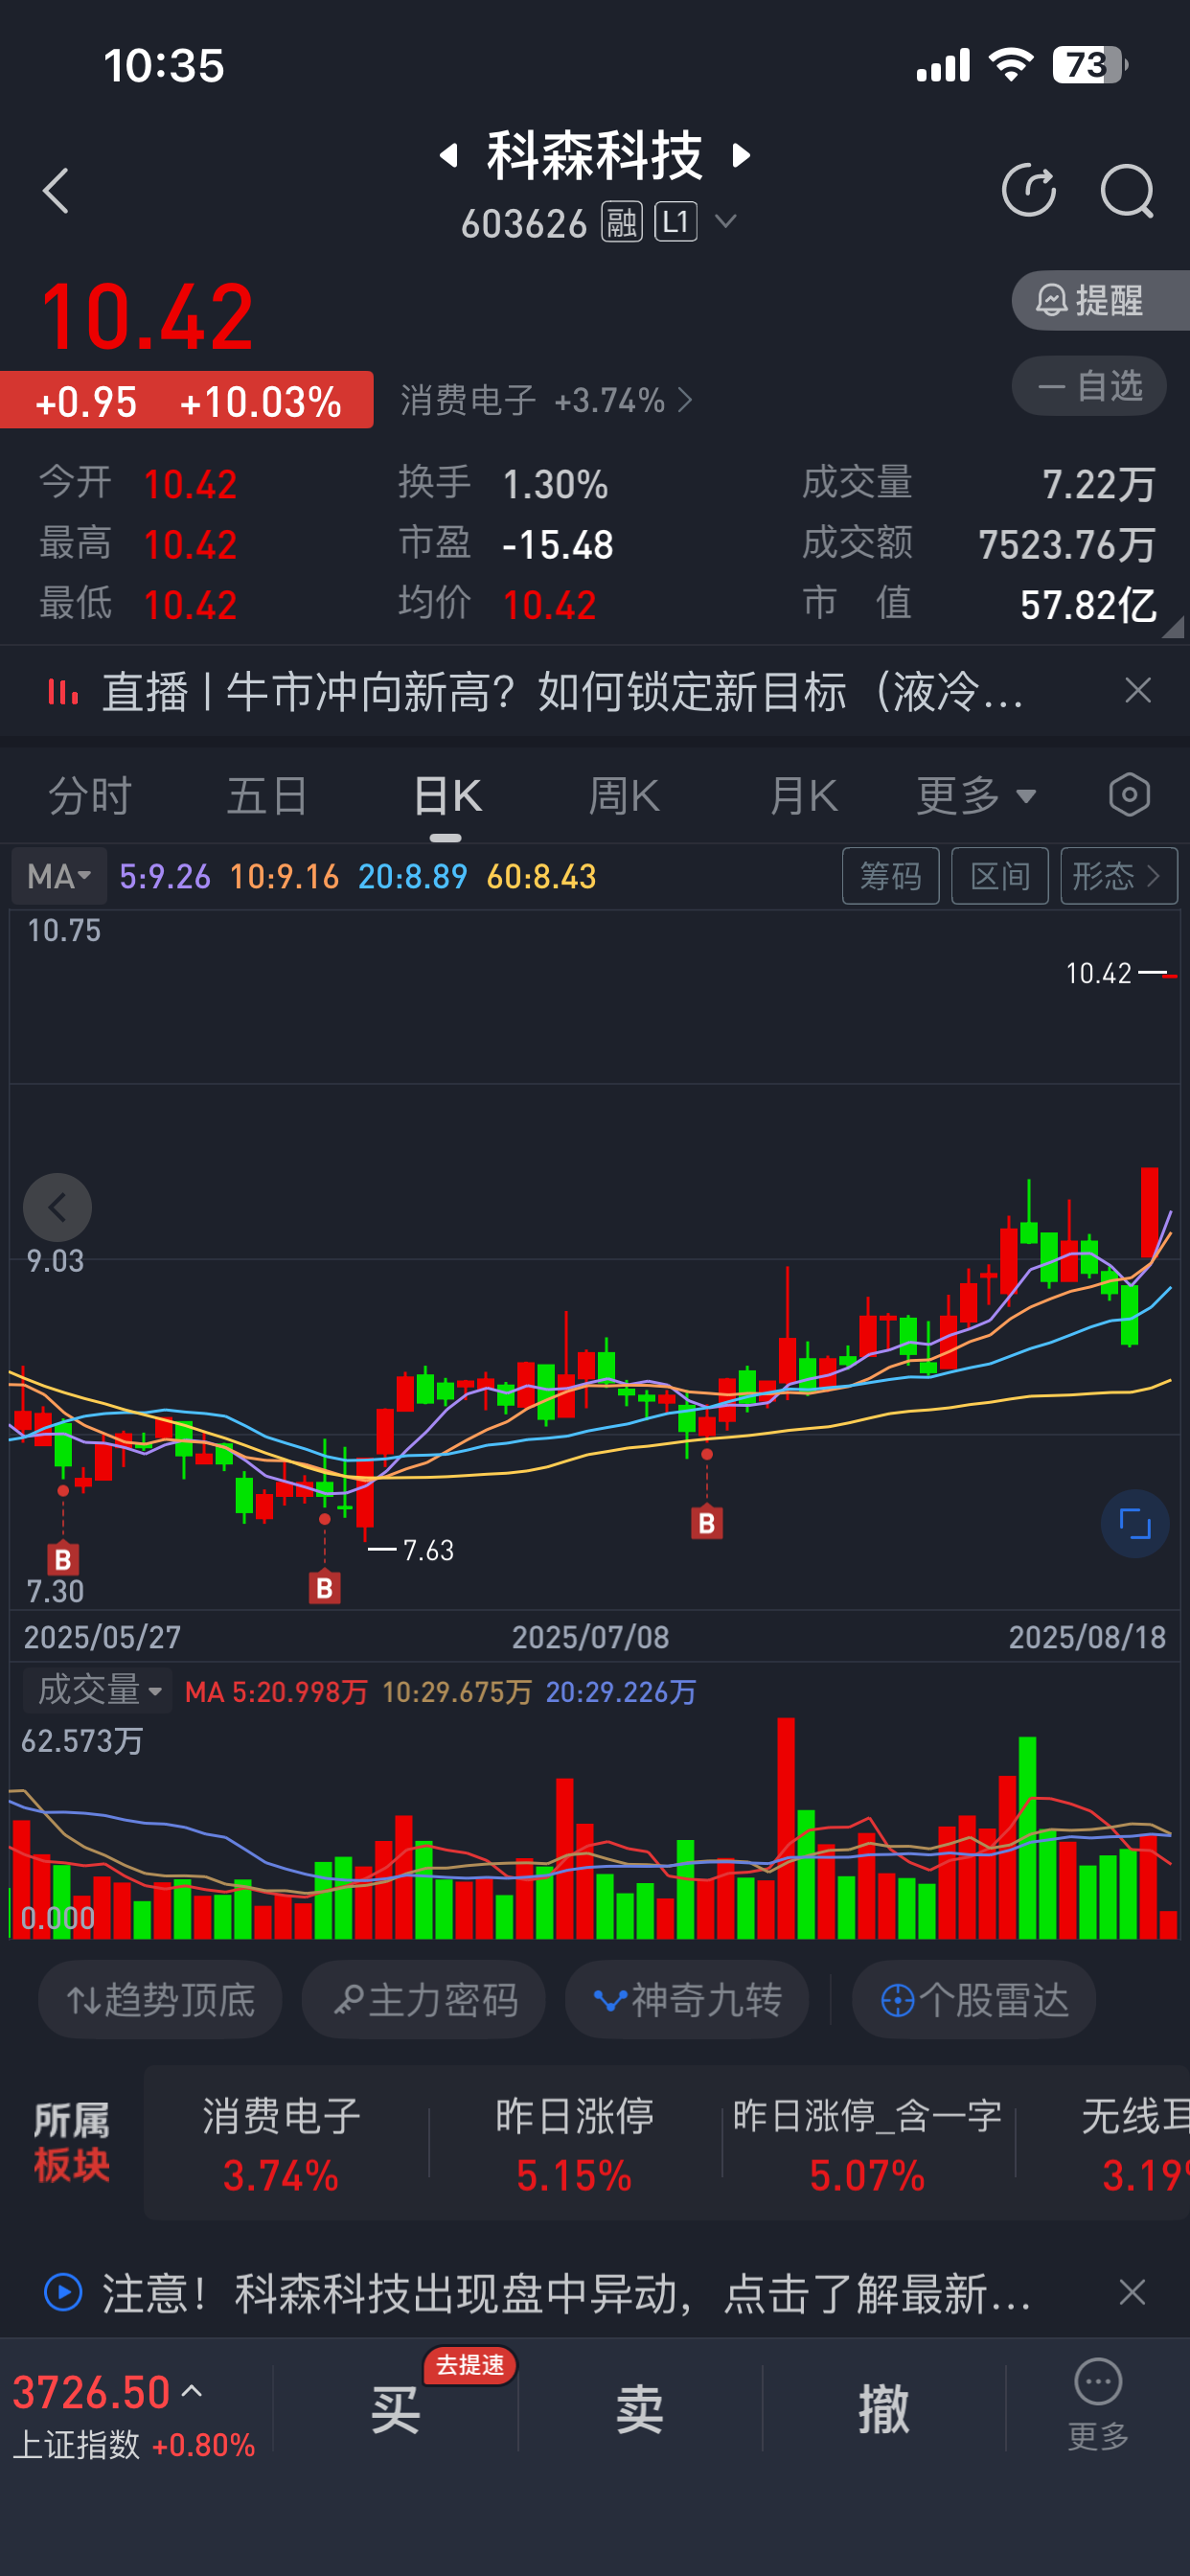Image resolution: width=1190 pixels, height=2576 pixels.
Task: Tap the 去提速 badge
Action: 470,2365
